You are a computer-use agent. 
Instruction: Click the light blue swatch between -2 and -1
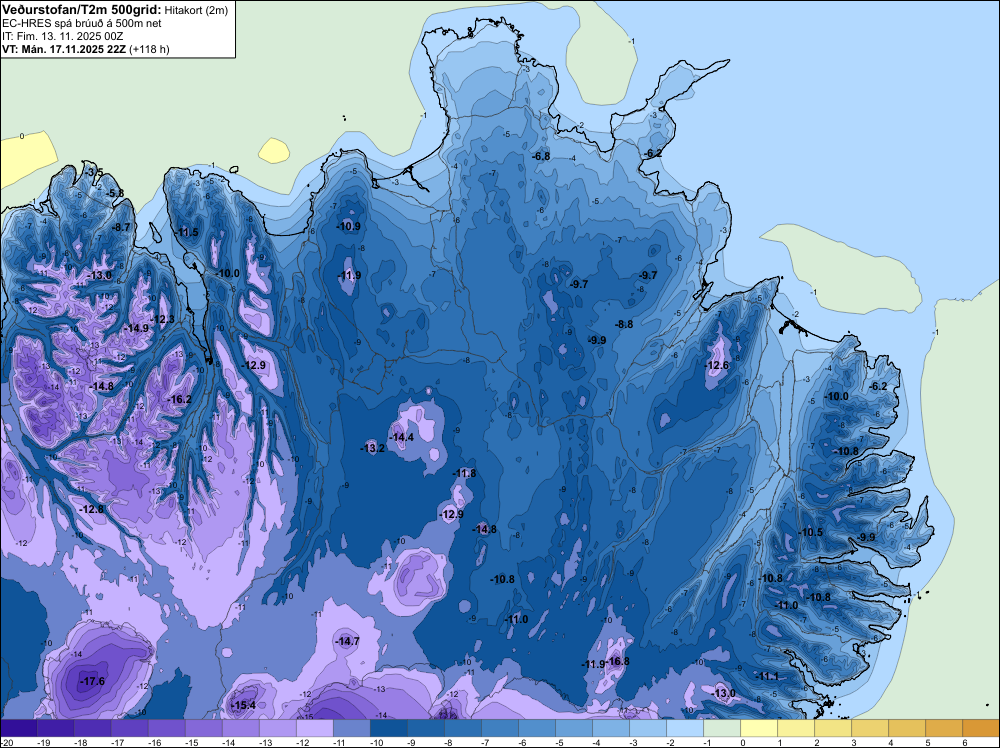(686, 728)
